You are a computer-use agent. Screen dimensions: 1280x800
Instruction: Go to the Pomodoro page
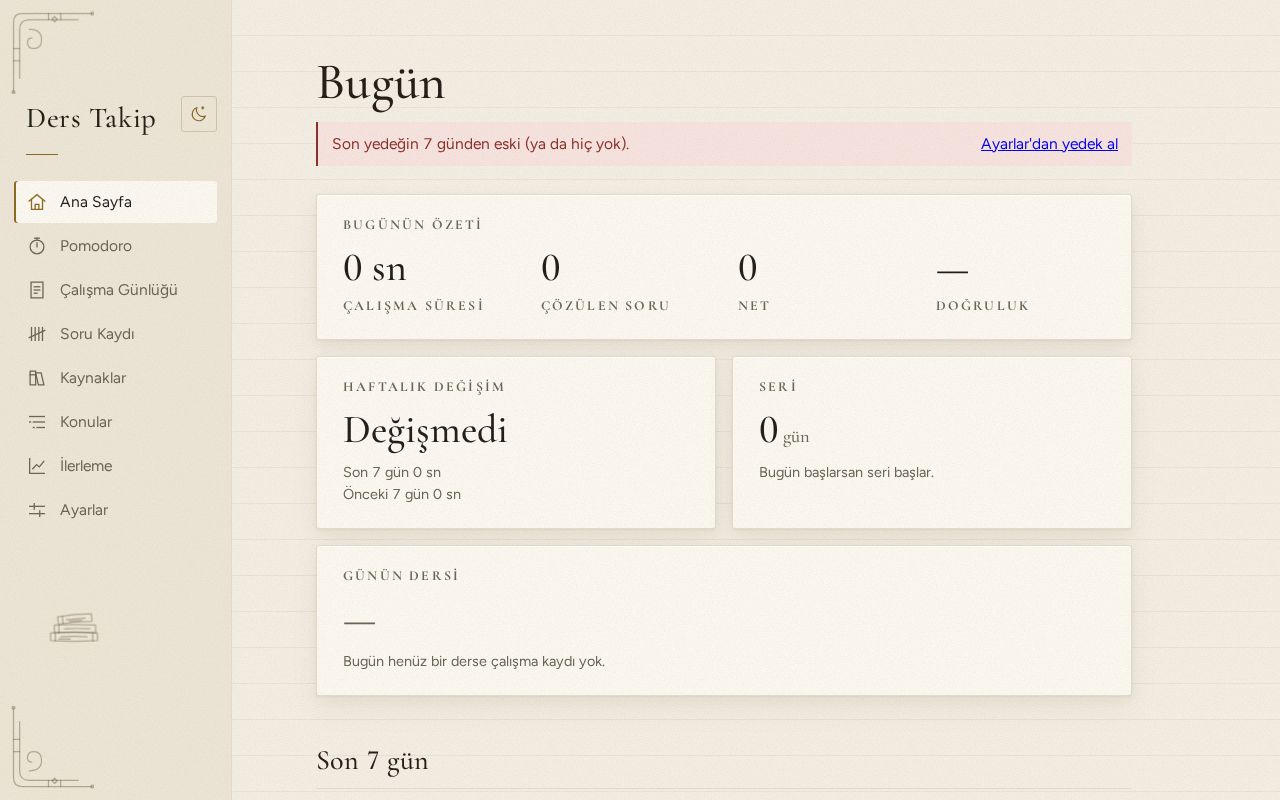point(116,246)
